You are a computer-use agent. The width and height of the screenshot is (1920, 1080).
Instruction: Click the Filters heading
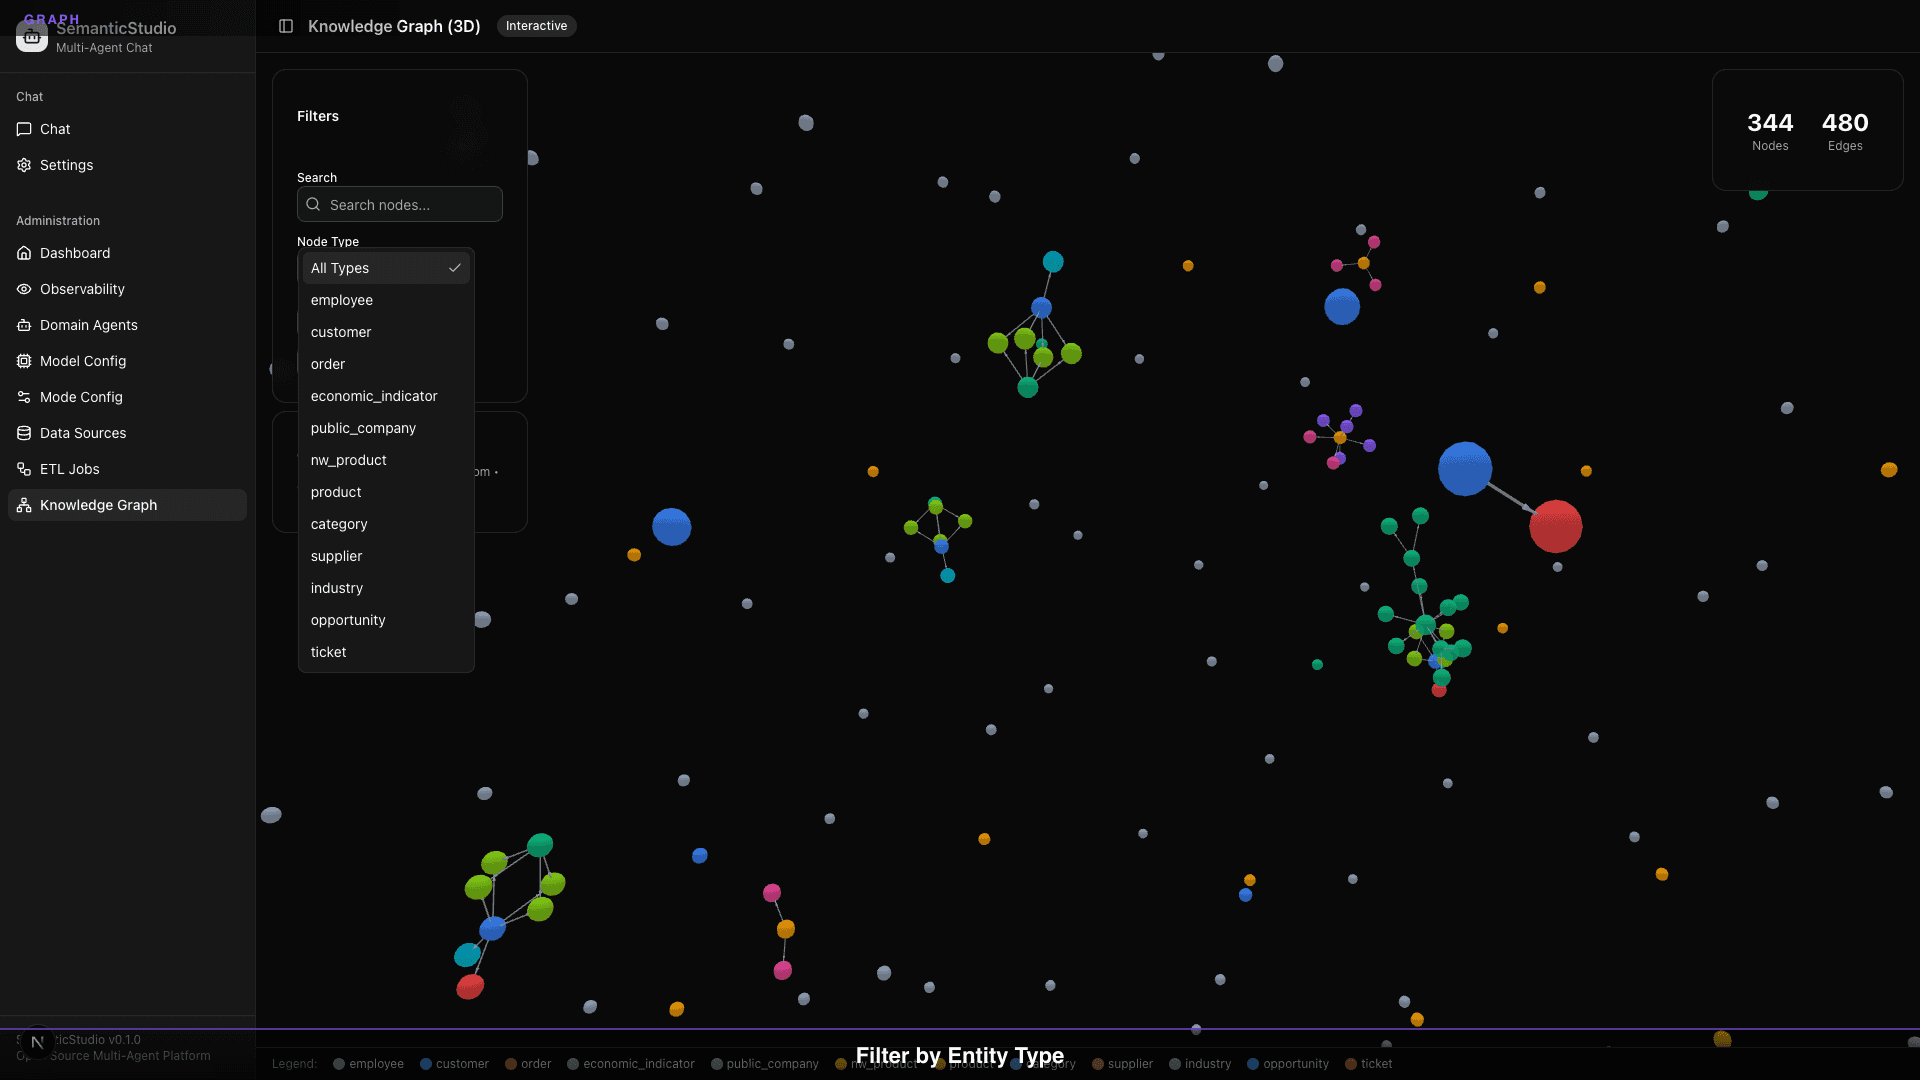point(318,116)
